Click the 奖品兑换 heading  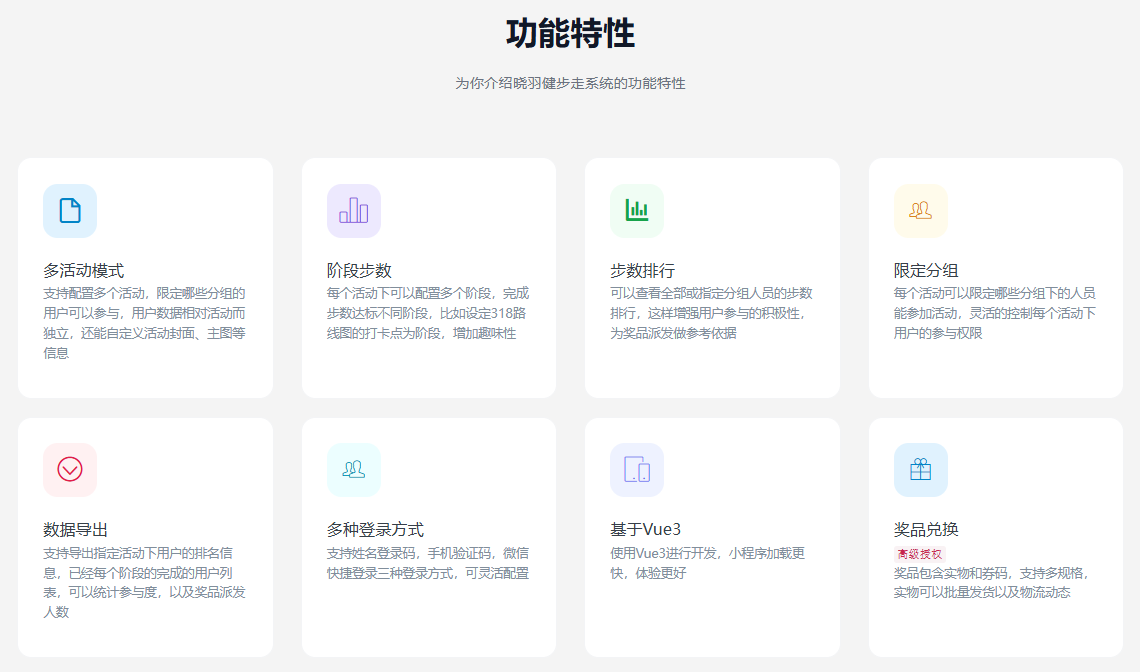[x=926, y=530]
